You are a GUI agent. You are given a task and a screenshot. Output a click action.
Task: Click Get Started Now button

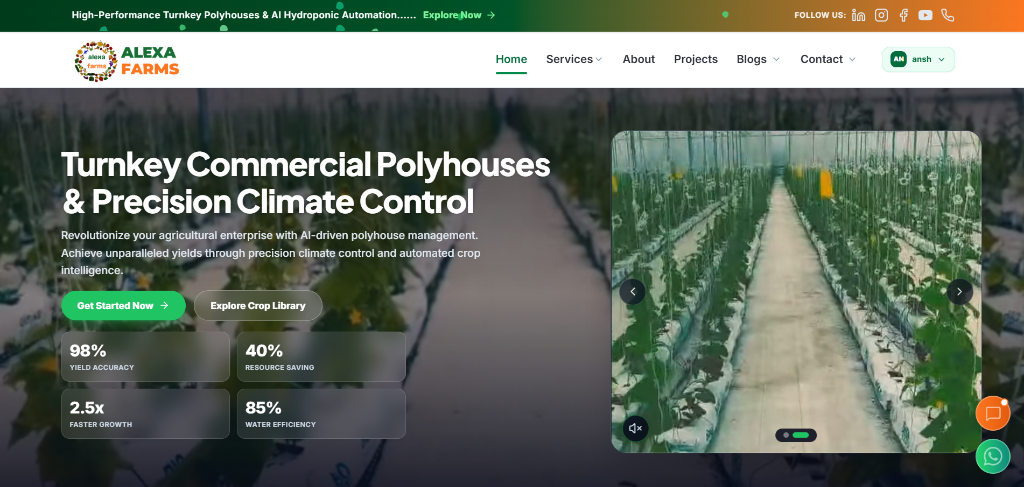pos(123,306)
